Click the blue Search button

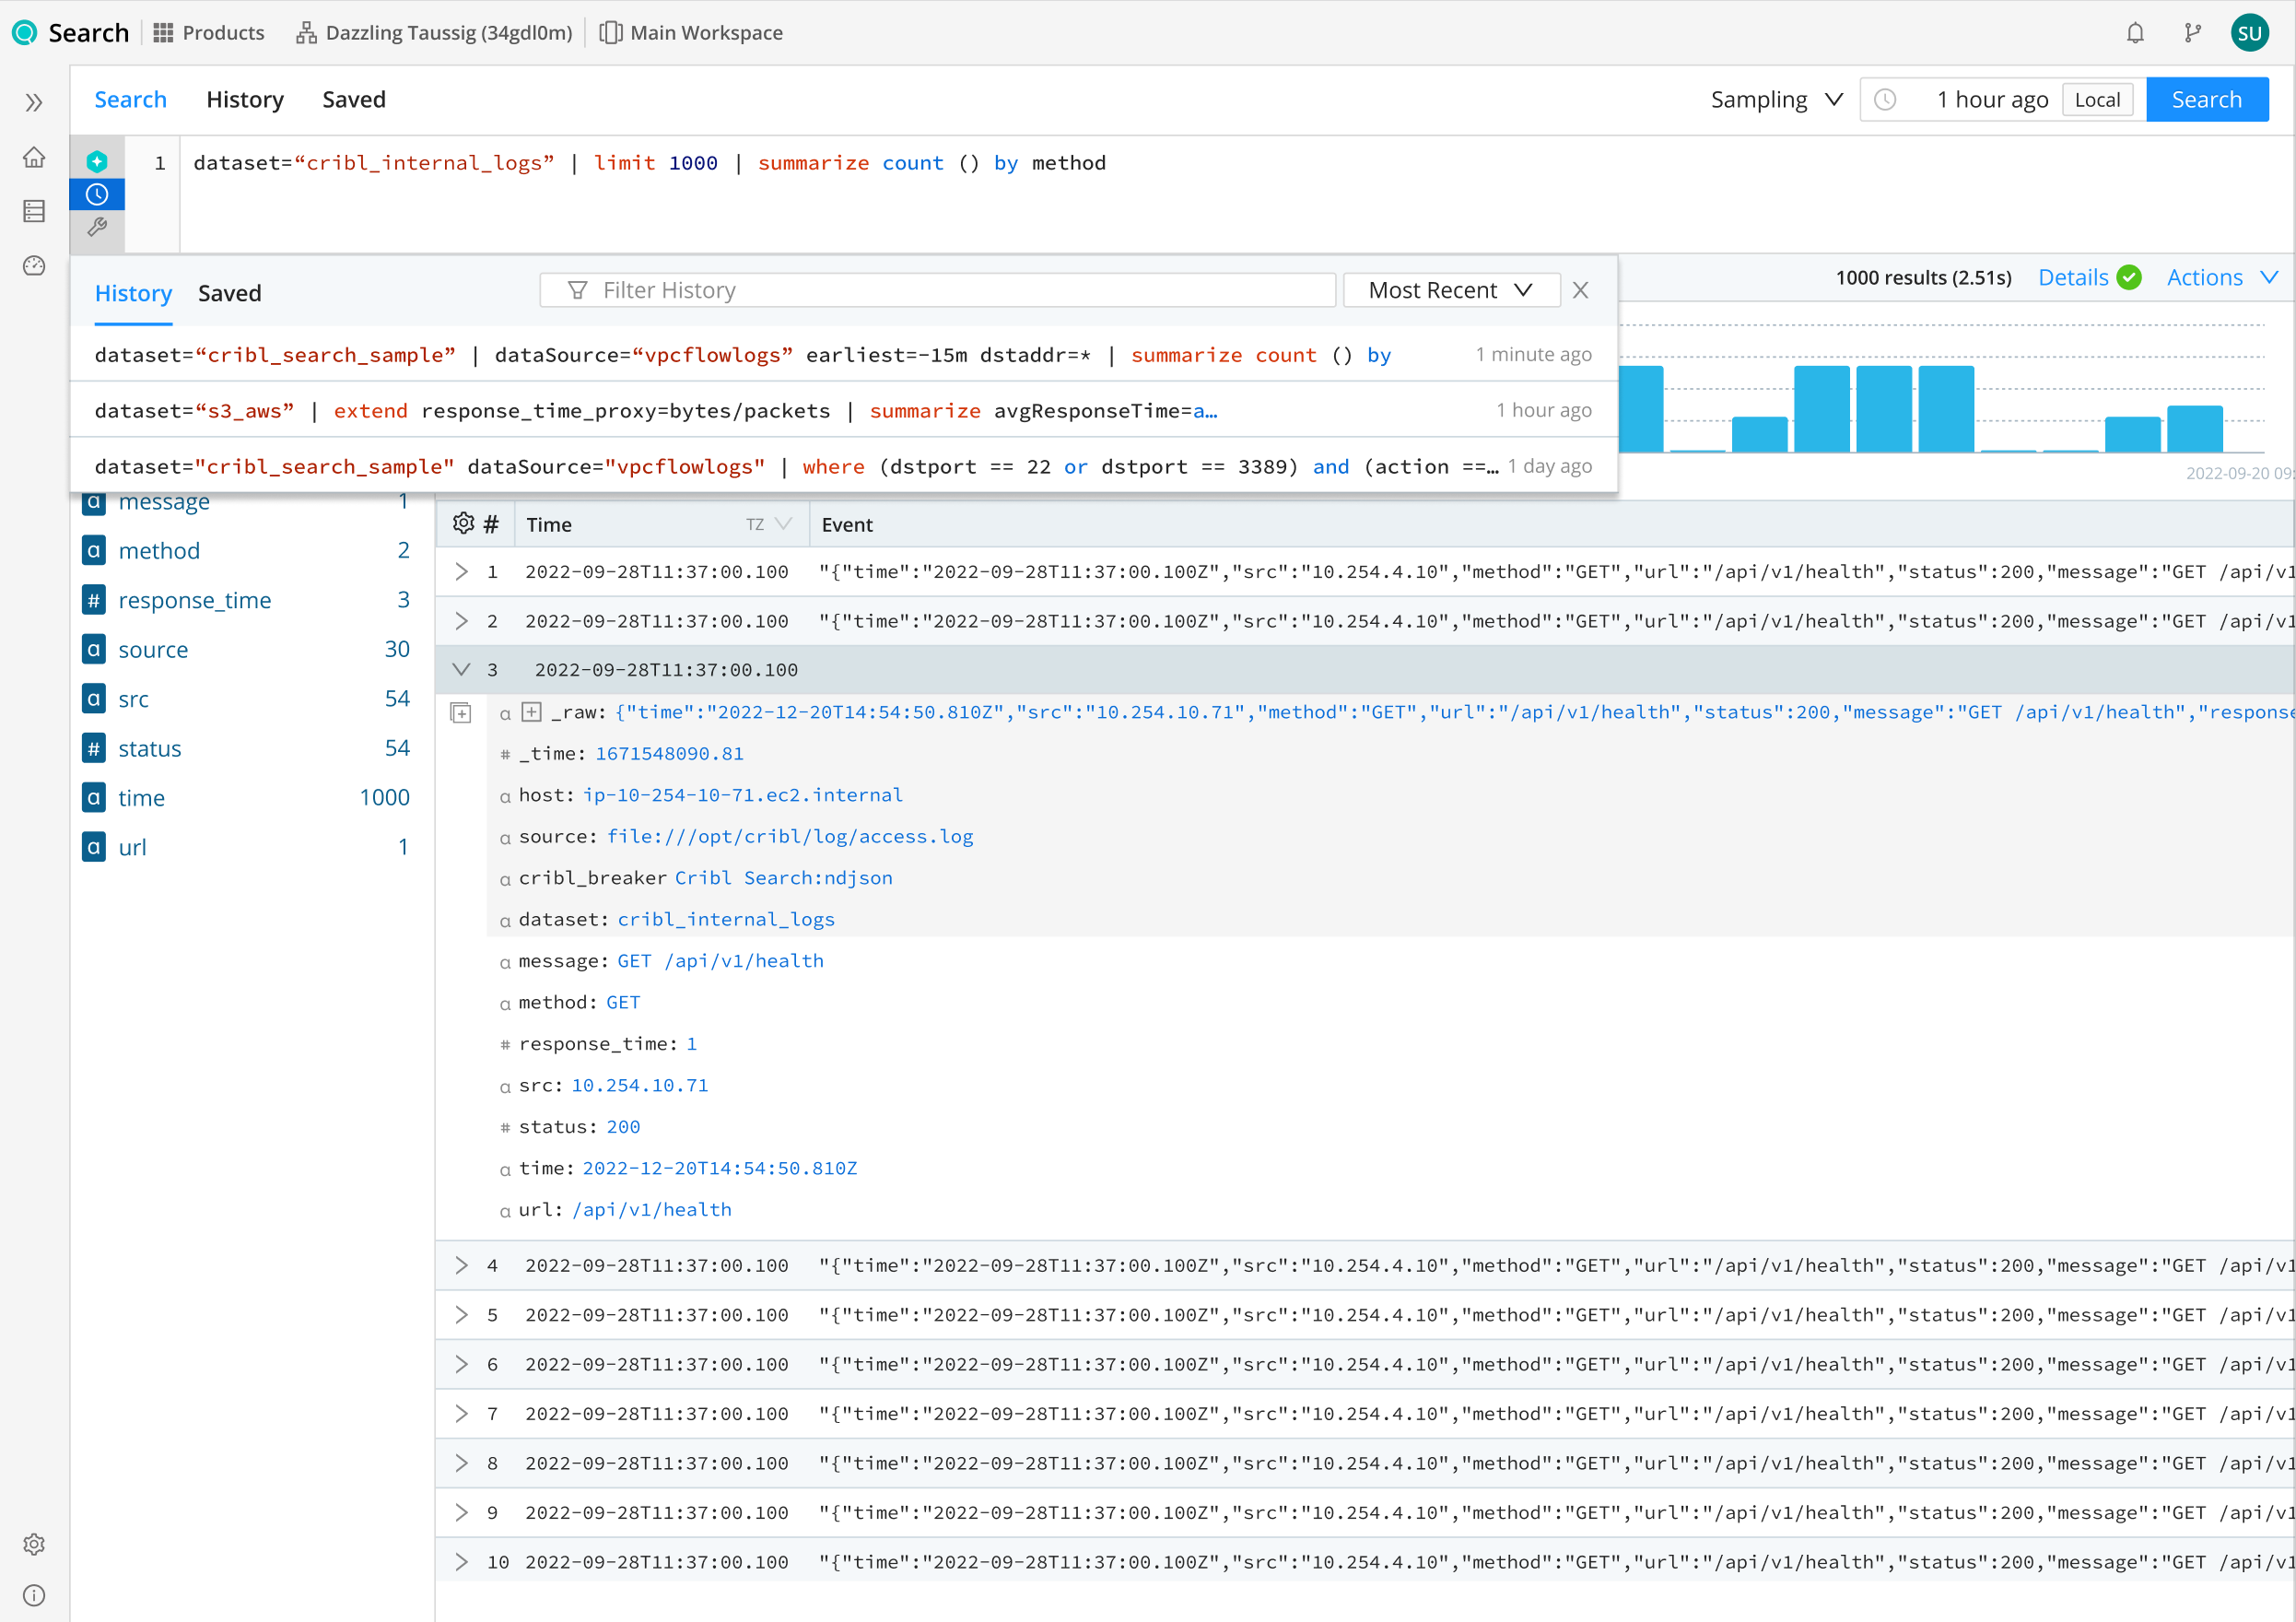tap(2206, 100)
